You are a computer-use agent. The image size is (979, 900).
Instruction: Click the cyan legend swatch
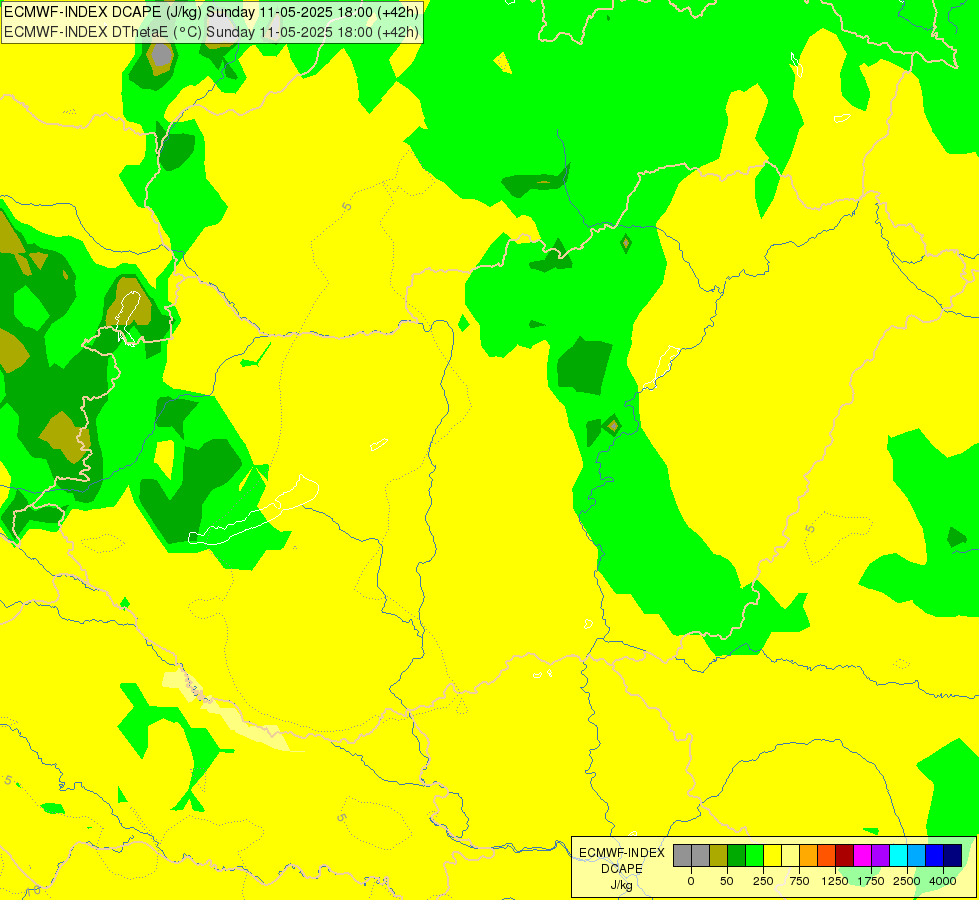pos(898,855)
